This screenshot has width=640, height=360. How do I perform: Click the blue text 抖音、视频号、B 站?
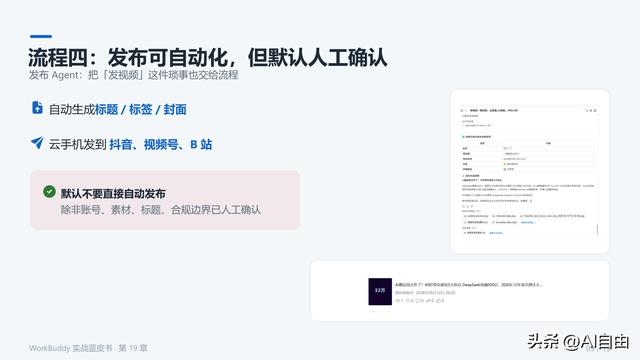(160, 144)
